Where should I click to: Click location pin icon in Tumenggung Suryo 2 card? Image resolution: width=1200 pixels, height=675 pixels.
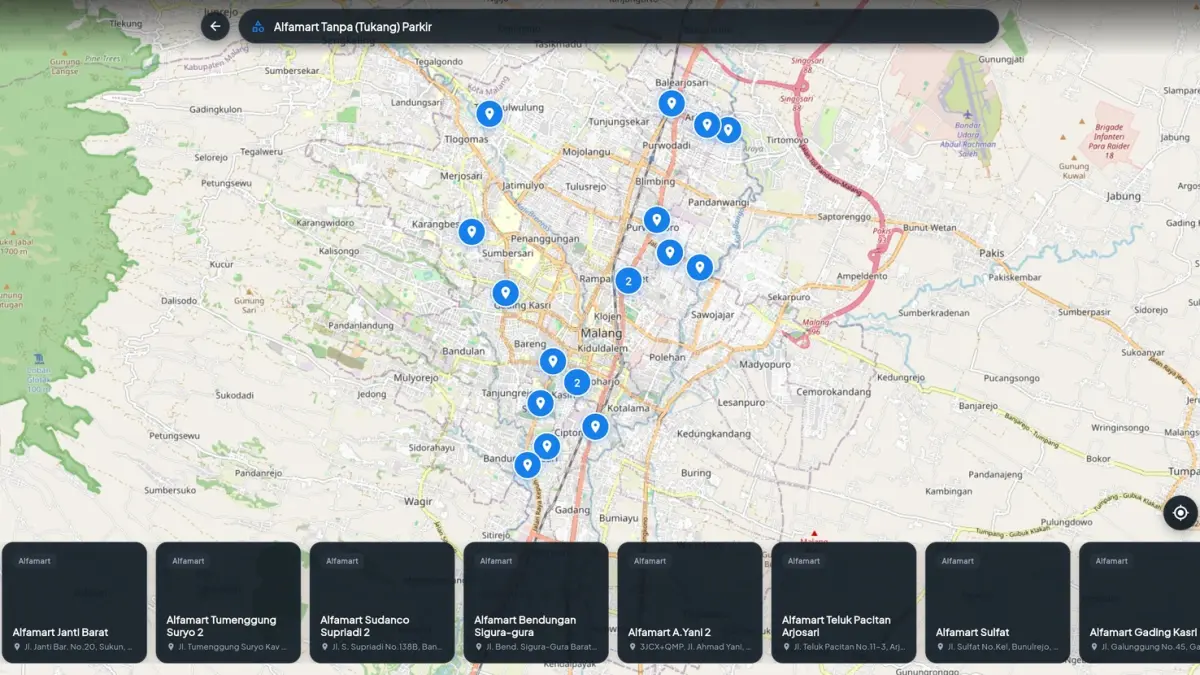pyautogui.click(x=171, y=647)
